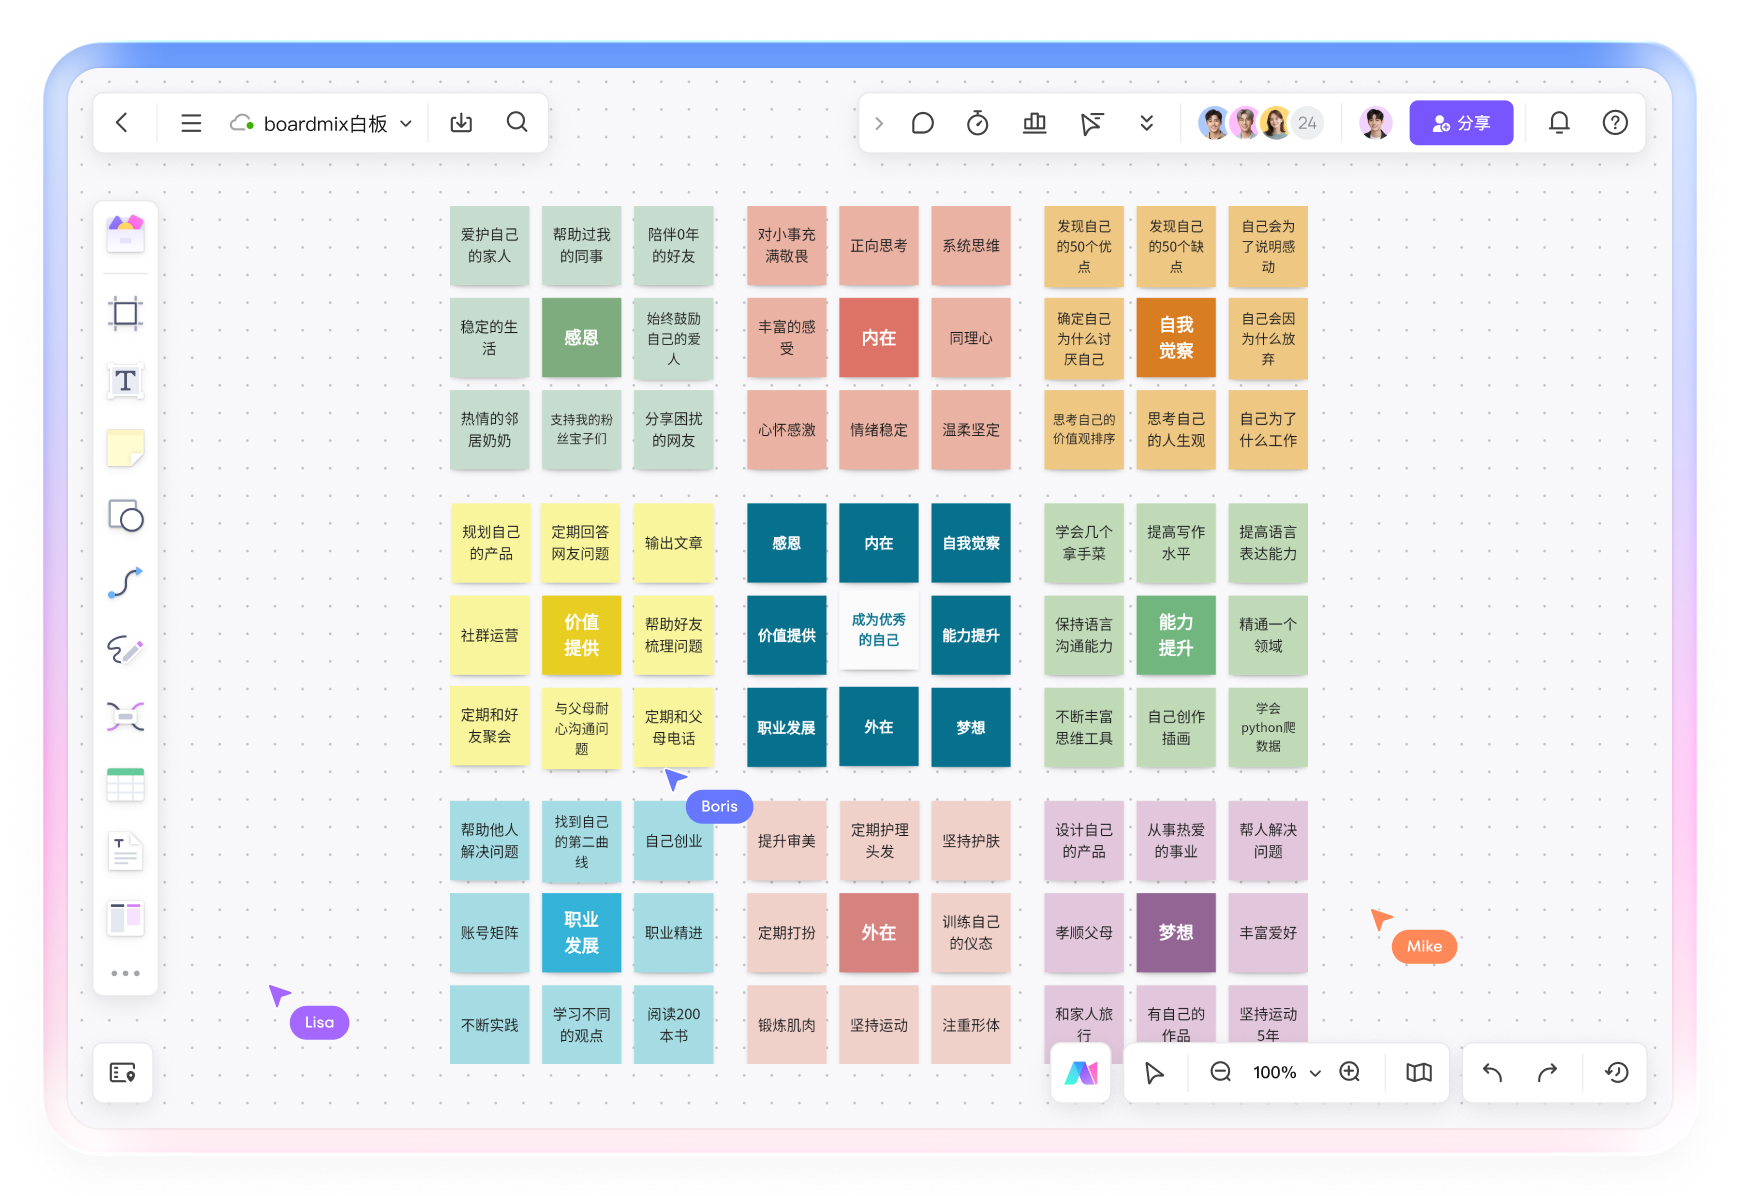Select the Text tool
Screen dimensions: 1740x1196
(x=125, y=381)
